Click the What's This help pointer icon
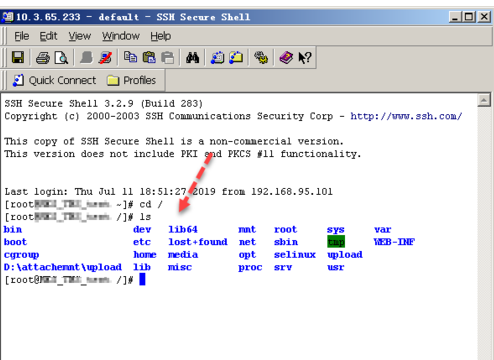 (305, 58)
